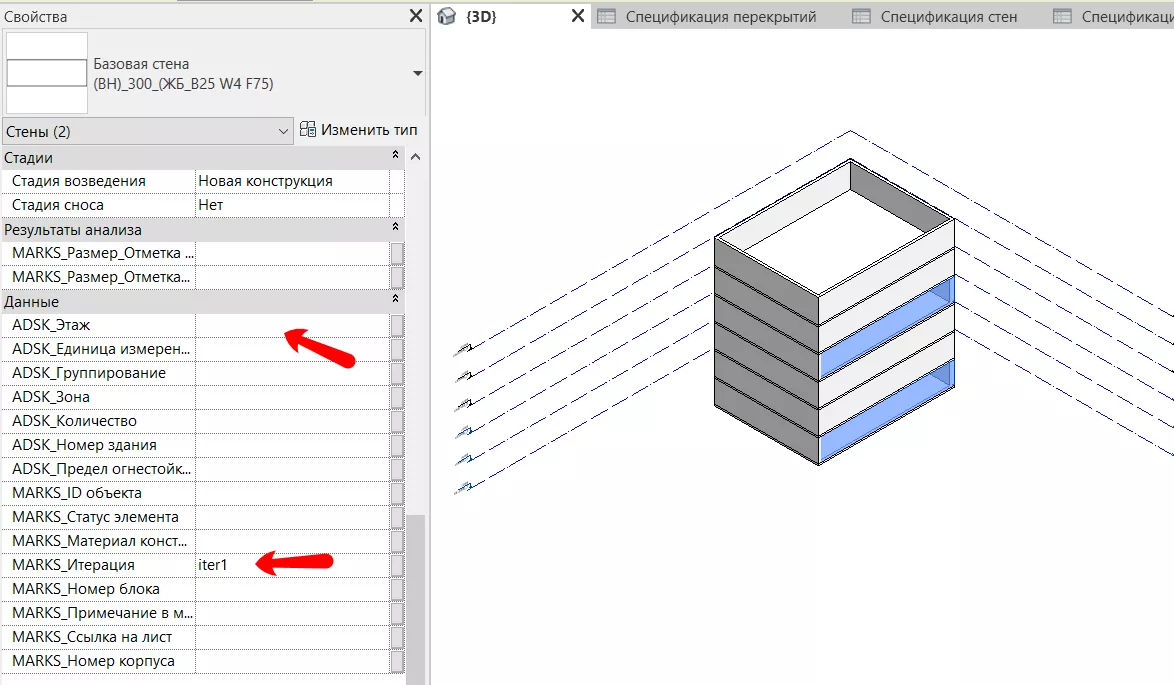Switch to Спецификация стен tab
The width and height of the screenshot is (1174, 685).
point(948,16)
